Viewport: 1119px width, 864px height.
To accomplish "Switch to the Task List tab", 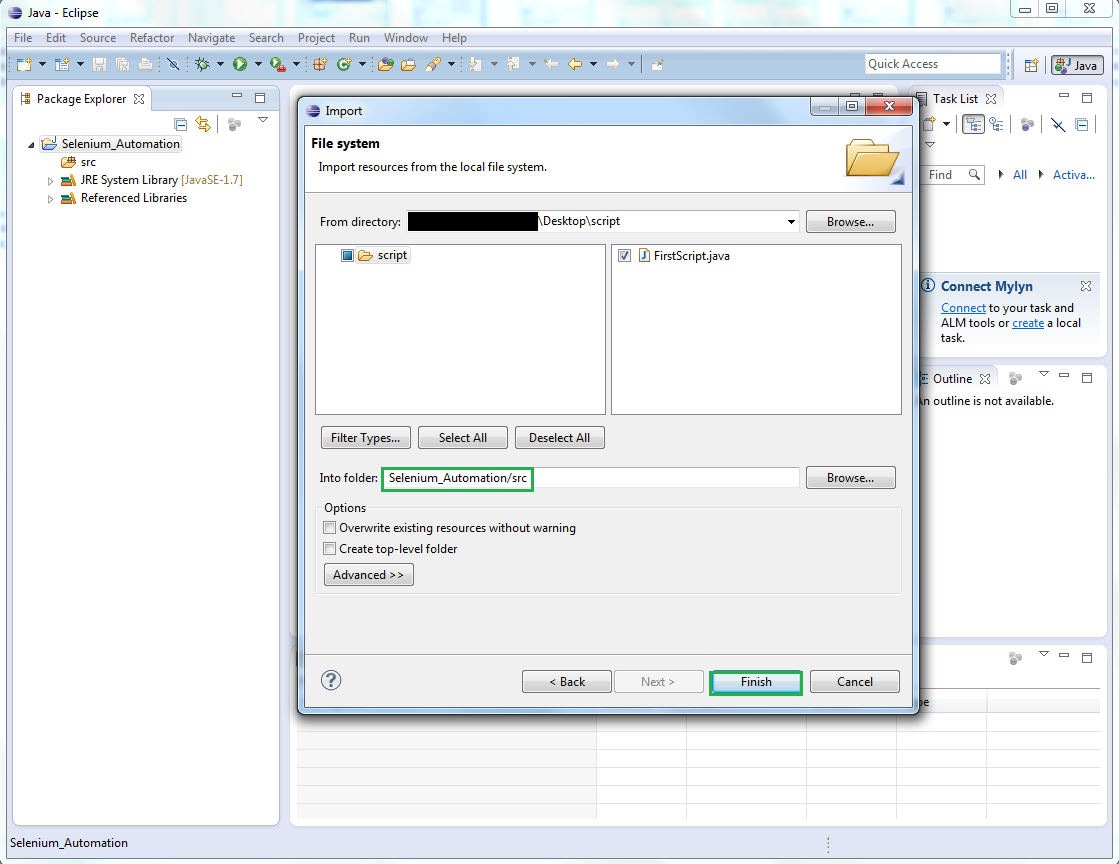I will click(957, 98).
